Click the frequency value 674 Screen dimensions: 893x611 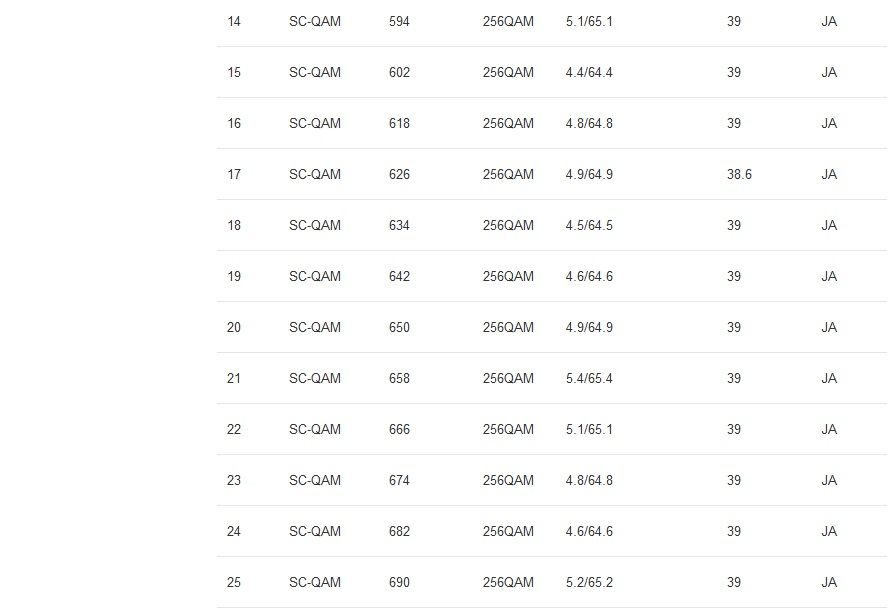tap(399, 480)
